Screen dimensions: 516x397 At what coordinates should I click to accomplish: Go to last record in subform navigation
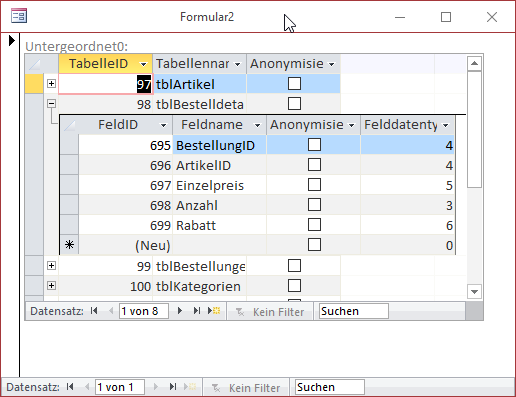[197, 311]
